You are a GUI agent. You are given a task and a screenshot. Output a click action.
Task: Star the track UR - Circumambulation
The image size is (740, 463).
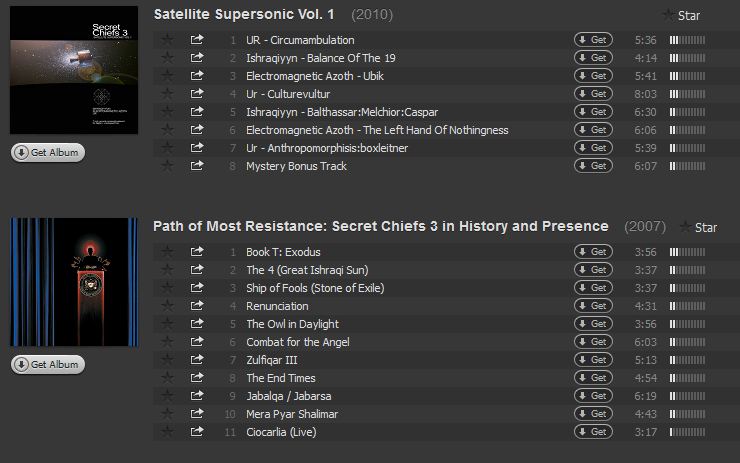point(168,40)
